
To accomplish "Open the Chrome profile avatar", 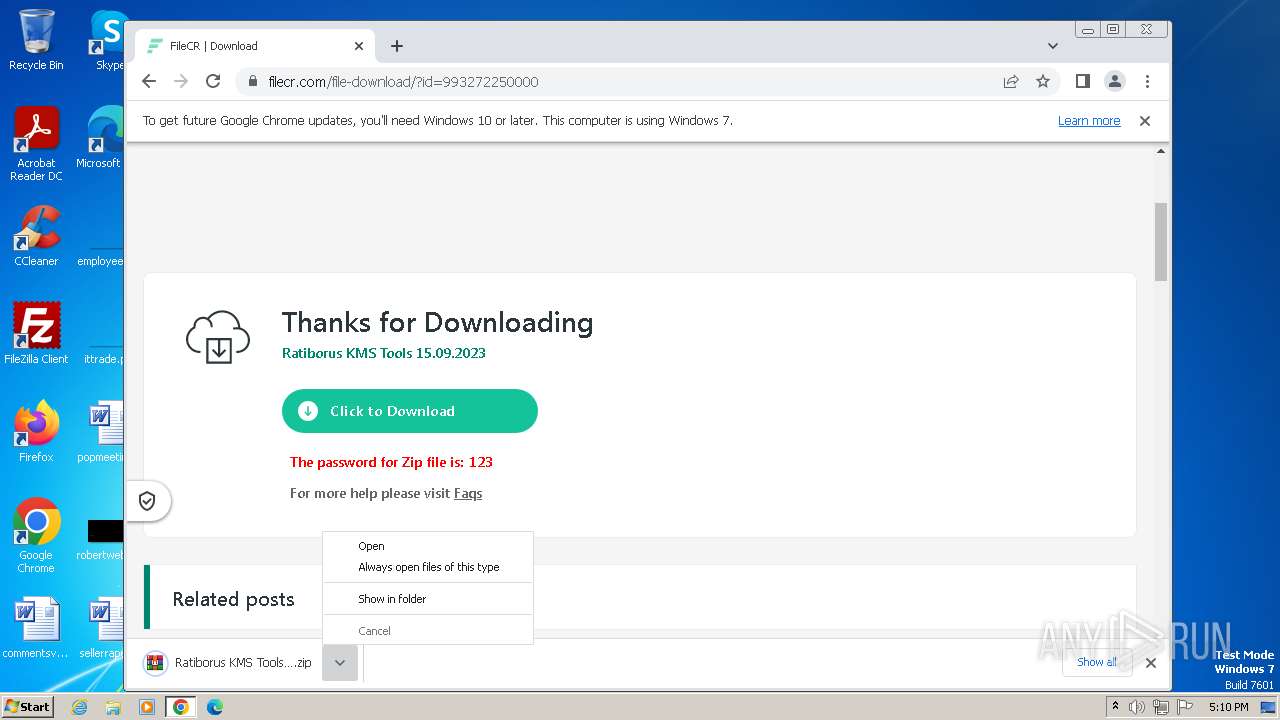I will click(1115, 81).
